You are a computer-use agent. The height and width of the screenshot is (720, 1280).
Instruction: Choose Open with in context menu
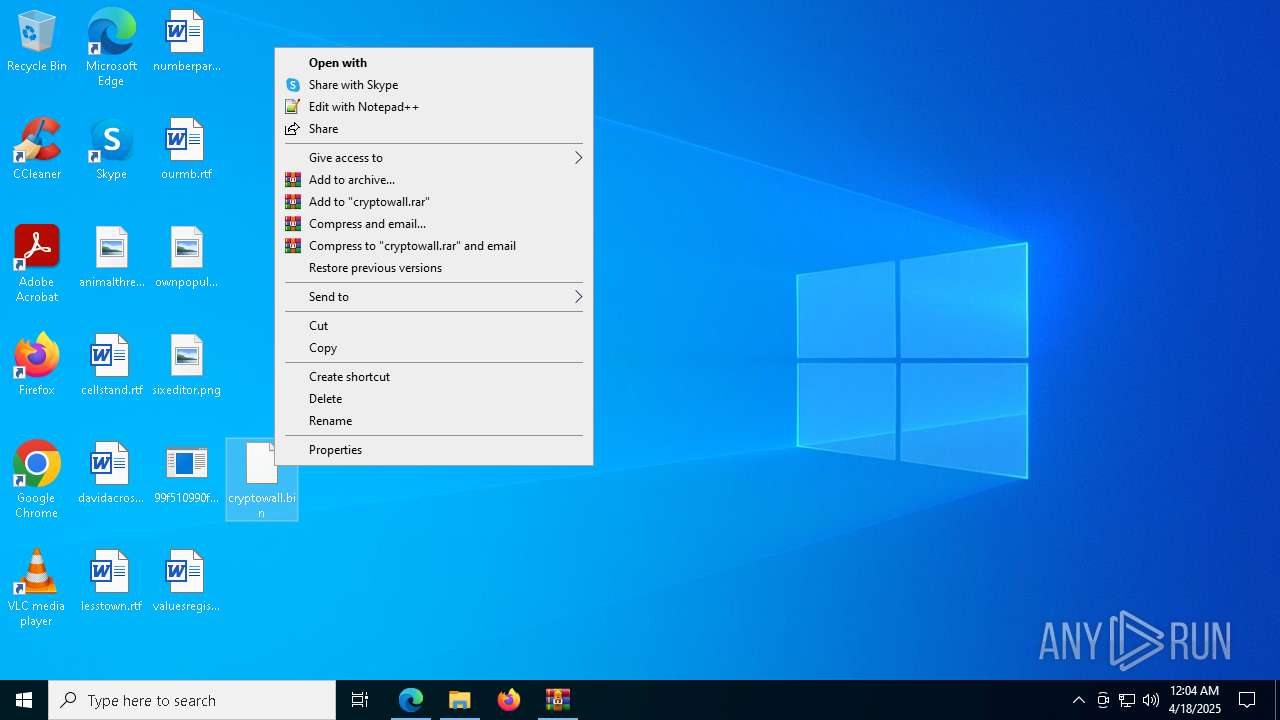[x=434, y=63]
